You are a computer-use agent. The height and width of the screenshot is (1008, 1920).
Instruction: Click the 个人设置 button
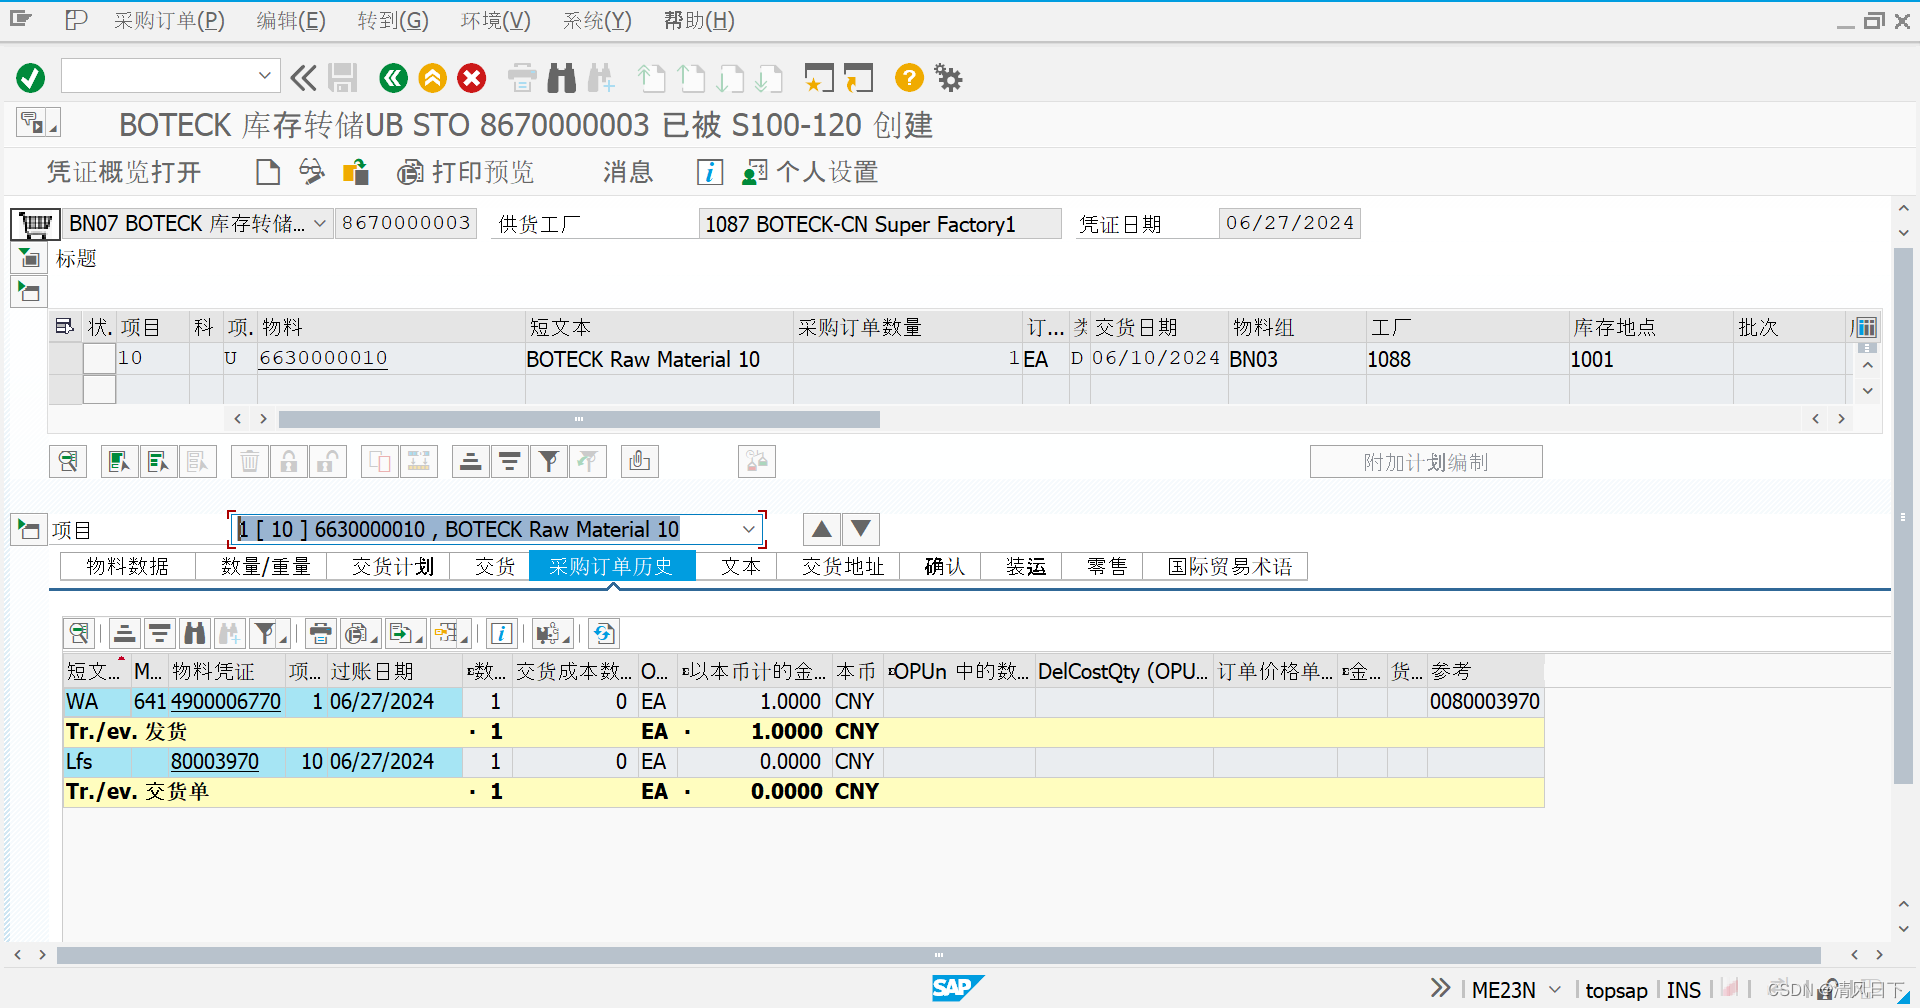click(810, 172)
